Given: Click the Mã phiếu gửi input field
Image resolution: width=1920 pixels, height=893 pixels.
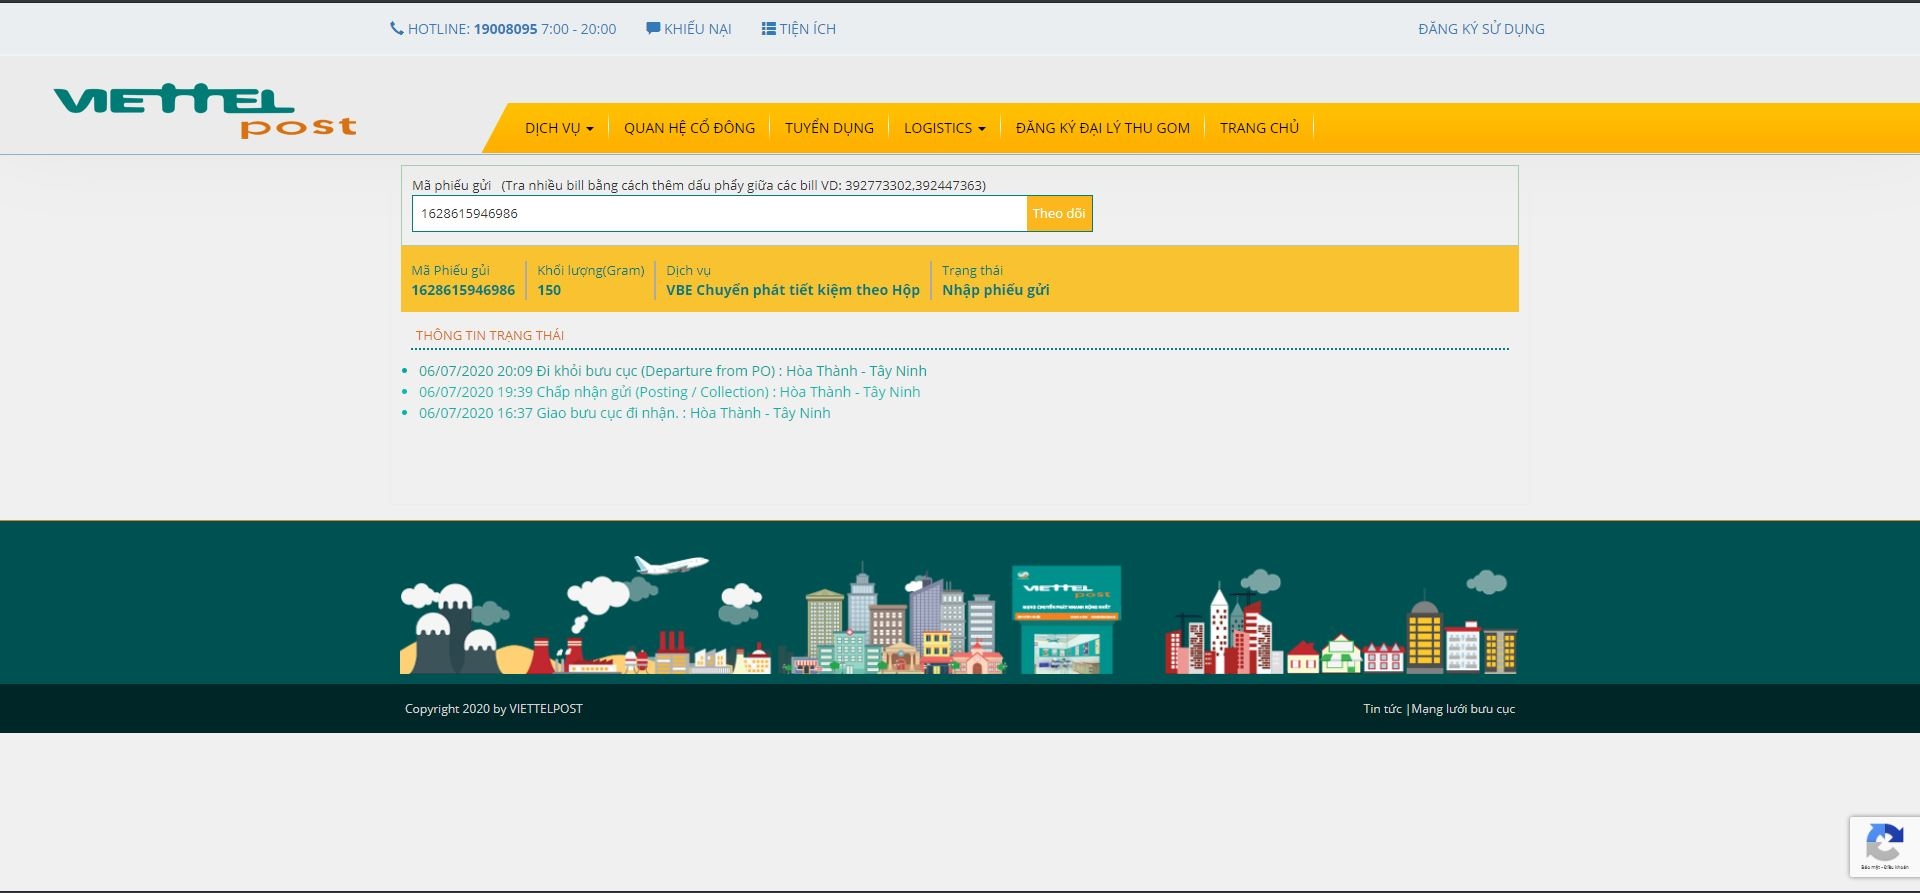Looking at the screenshot, I should 719,213.
